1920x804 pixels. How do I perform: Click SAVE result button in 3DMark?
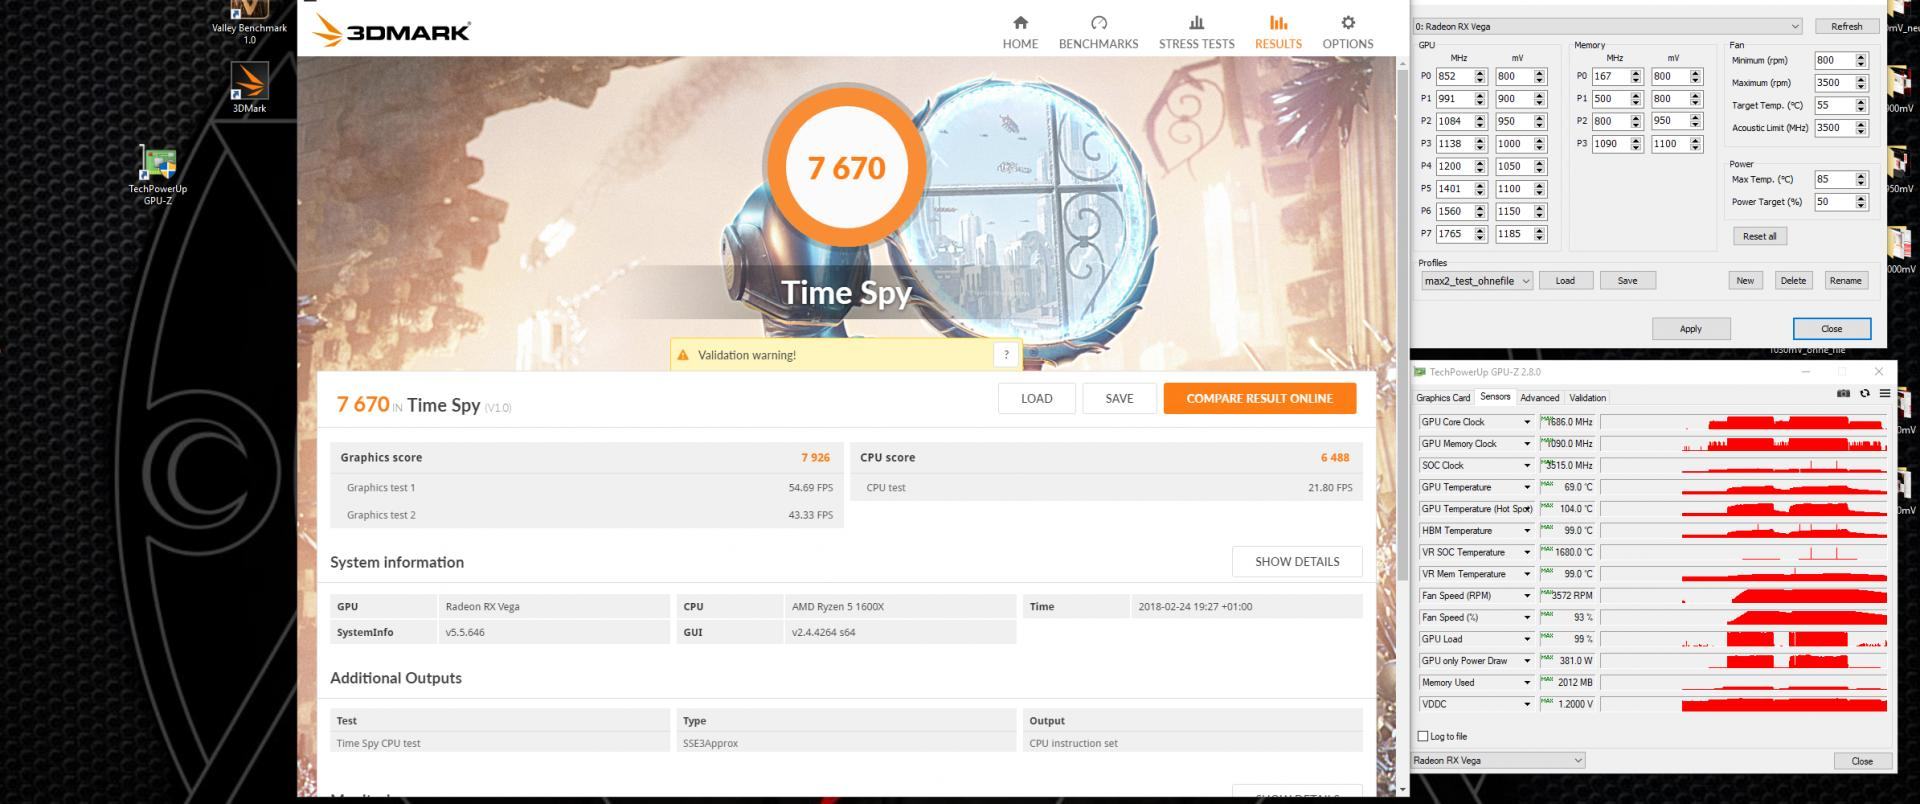[x=1119, y=398]
